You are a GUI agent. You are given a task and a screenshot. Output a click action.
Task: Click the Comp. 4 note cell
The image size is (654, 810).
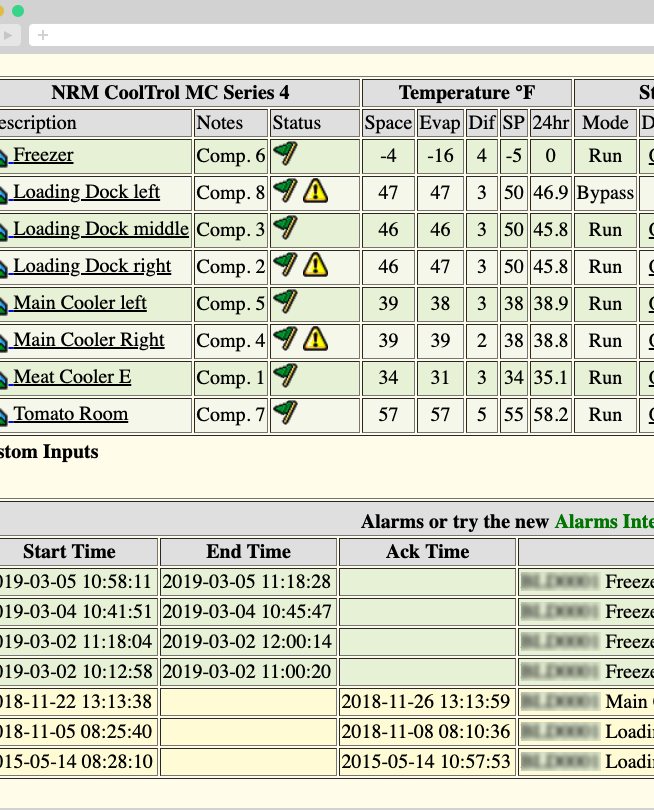coord(230,341)
